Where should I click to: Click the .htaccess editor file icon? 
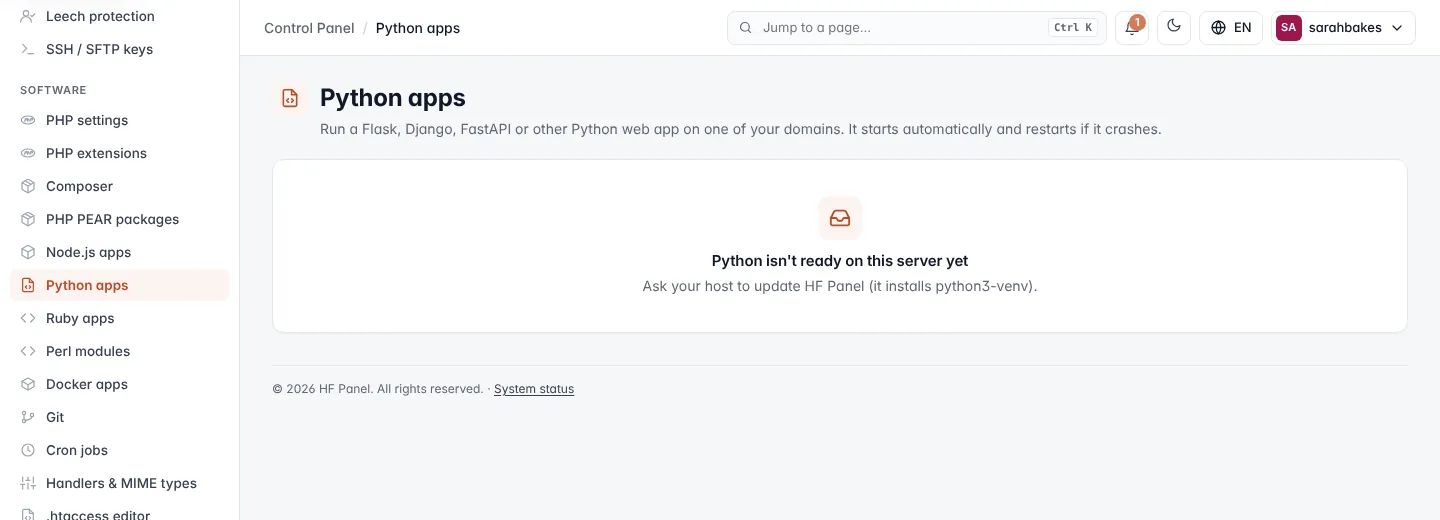28,514
